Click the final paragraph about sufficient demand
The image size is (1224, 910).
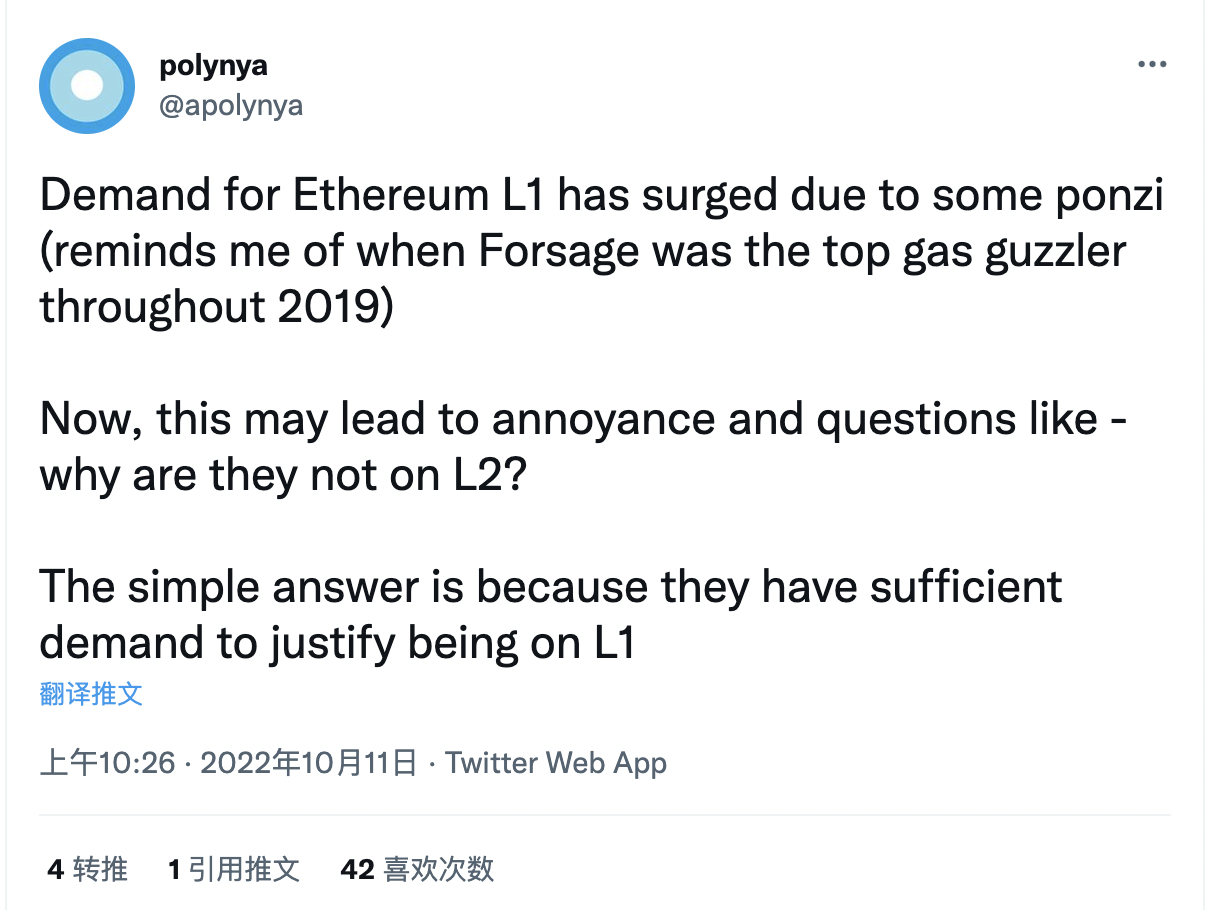pos(551,614)
